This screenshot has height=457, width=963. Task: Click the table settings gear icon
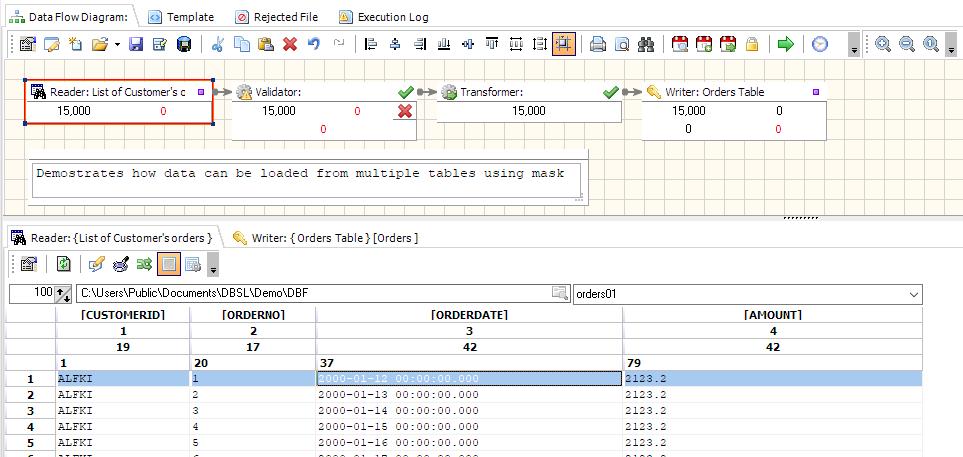(x=193, y=264)
